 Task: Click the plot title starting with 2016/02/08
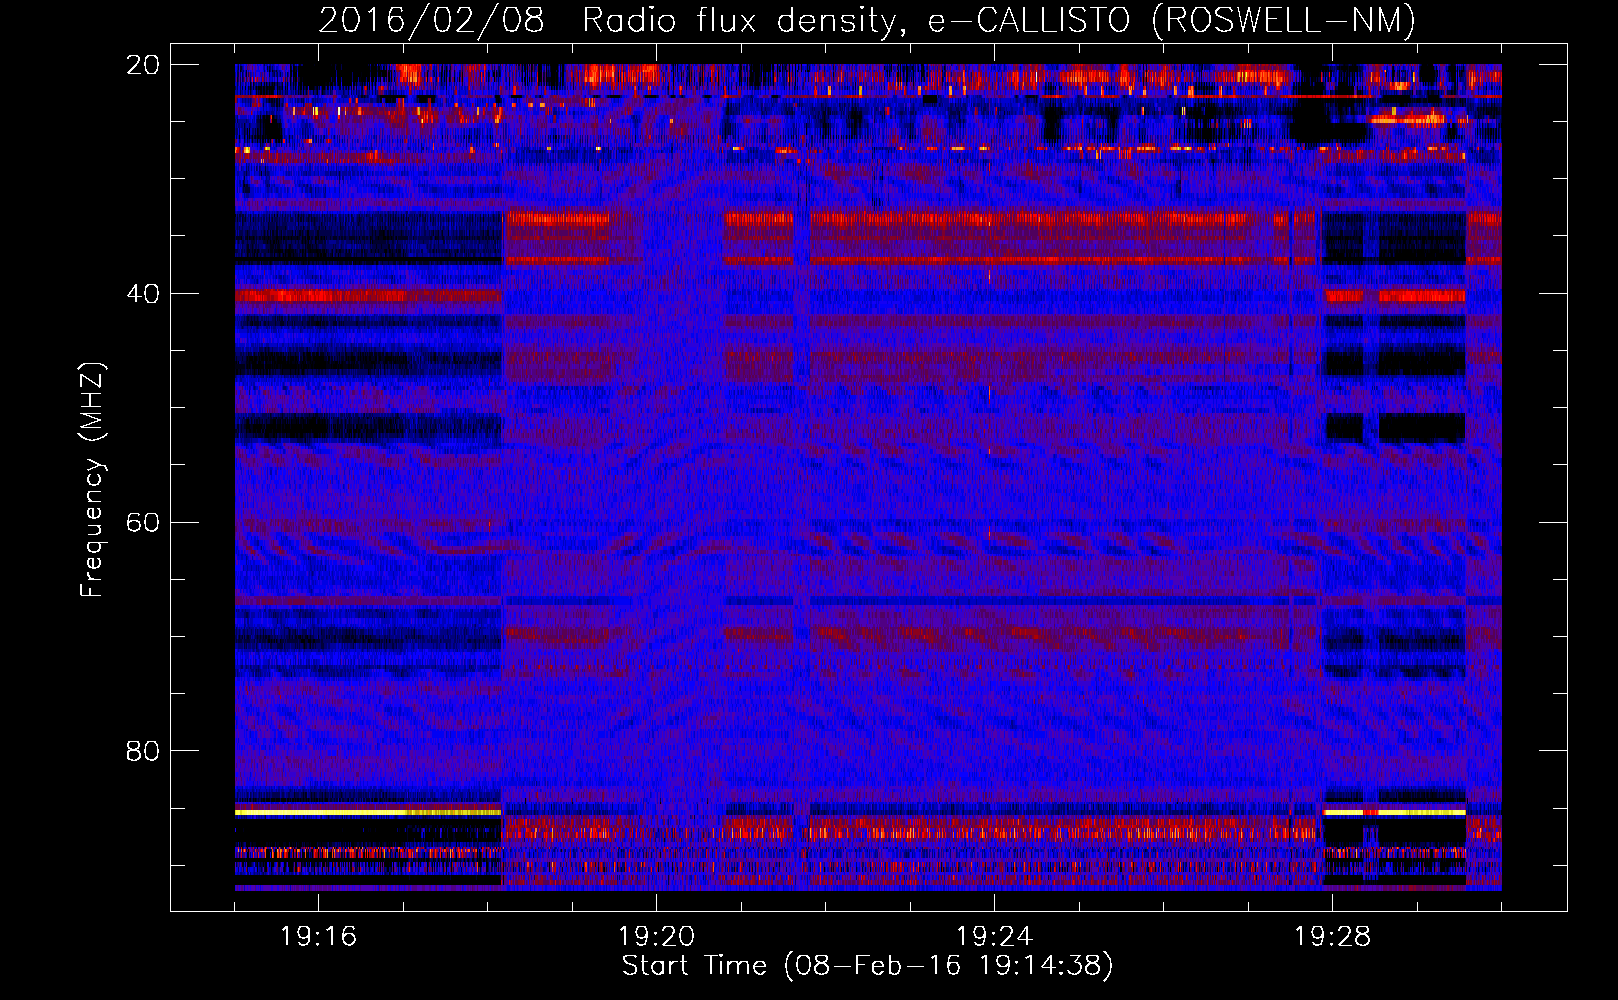pos(867,20)
